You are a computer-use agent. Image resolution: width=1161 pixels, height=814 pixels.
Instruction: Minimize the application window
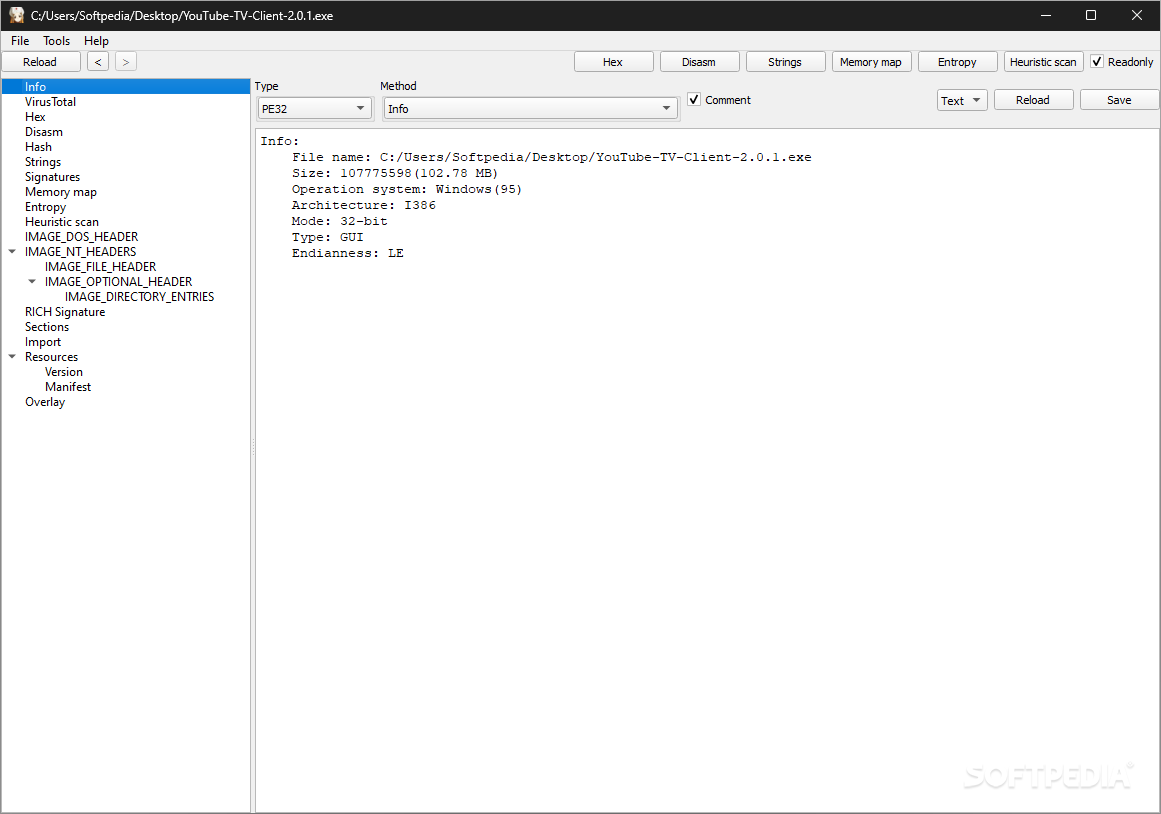tap(1045, 15)
